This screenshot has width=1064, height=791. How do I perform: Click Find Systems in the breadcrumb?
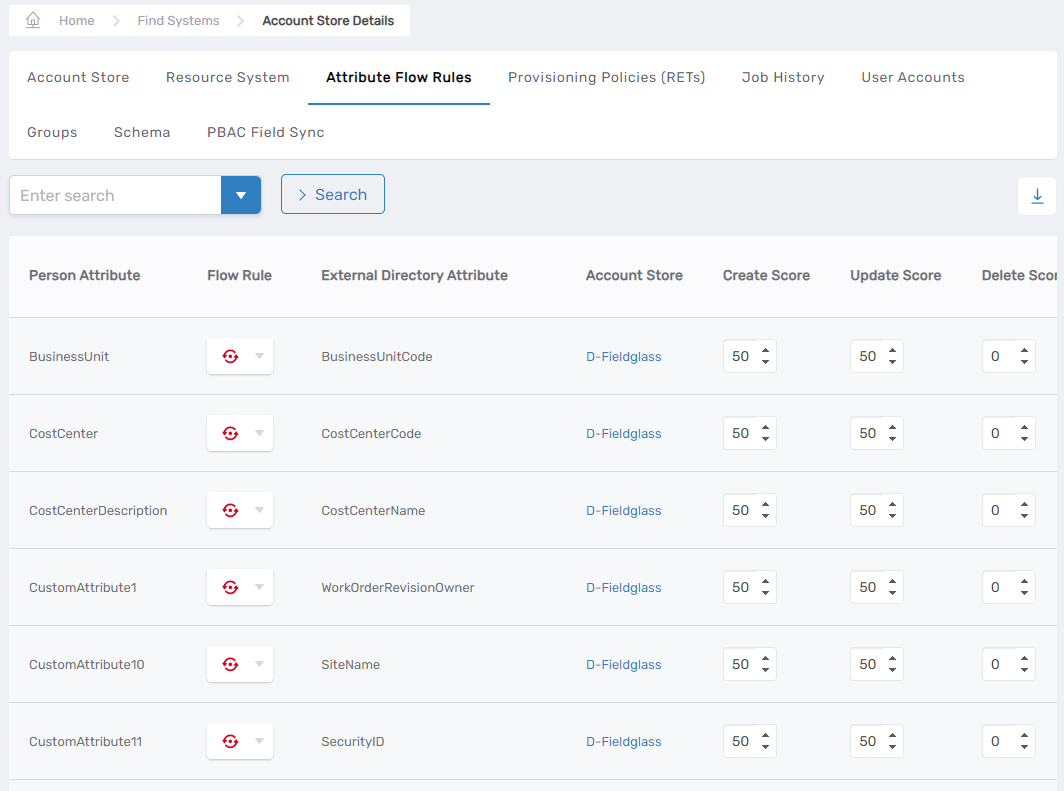coord(178,20)
